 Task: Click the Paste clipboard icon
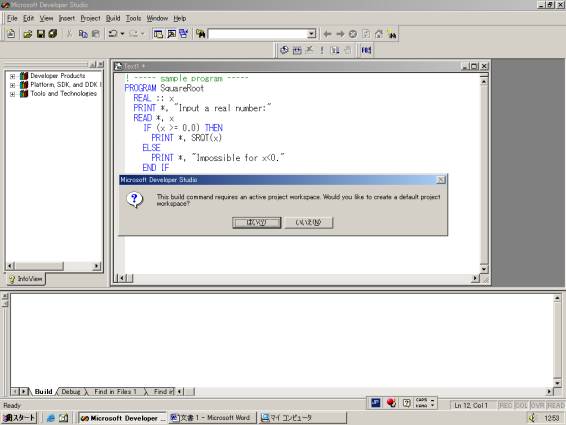click(96, 34)
